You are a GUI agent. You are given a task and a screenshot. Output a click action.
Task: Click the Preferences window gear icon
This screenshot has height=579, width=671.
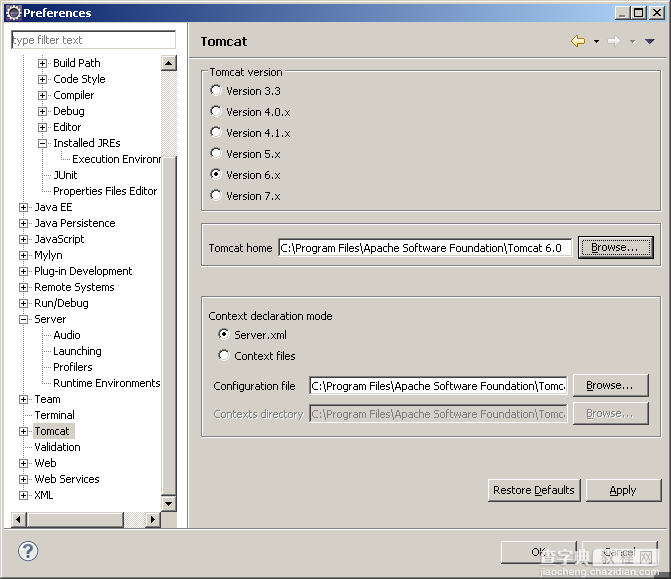pyautogui.click(x=13, y=13)
